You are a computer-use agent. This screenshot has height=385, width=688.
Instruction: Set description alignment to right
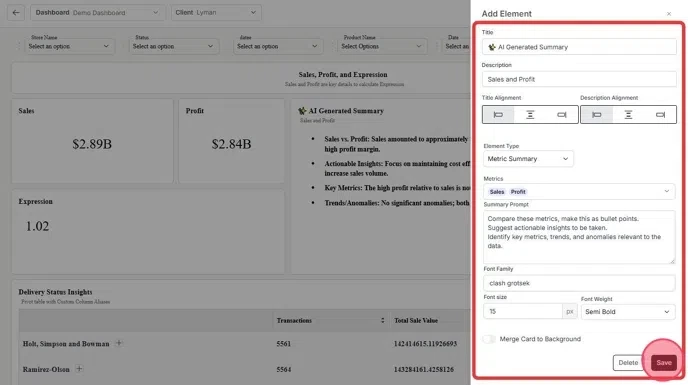point(660,115)
